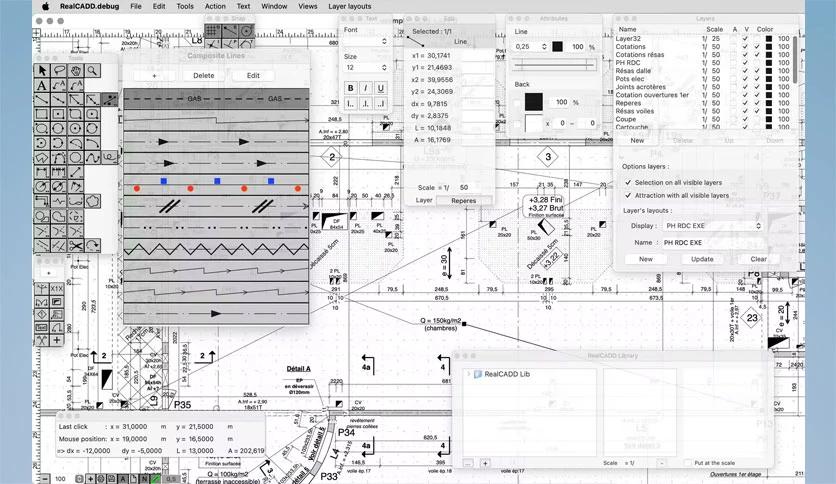Screen dimensions: 836x484
Task: Select the GAS composite line style
Action: pyautogui.click(x=216, y=99)
